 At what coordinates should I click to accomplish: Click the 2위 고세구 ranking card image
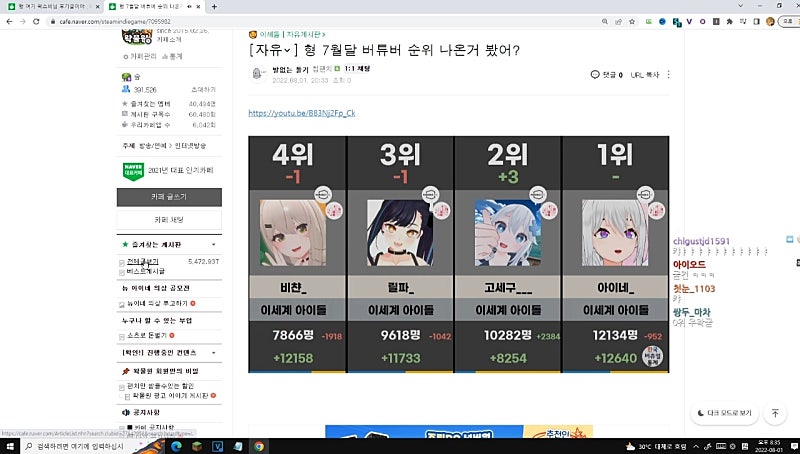[508, 233]
